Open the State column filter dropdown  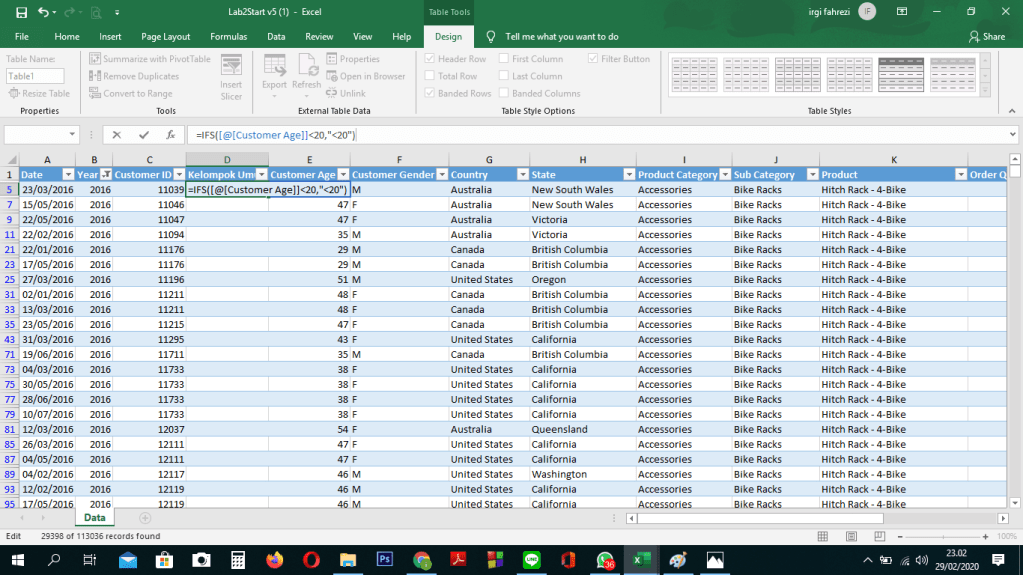tap(629, 174)
